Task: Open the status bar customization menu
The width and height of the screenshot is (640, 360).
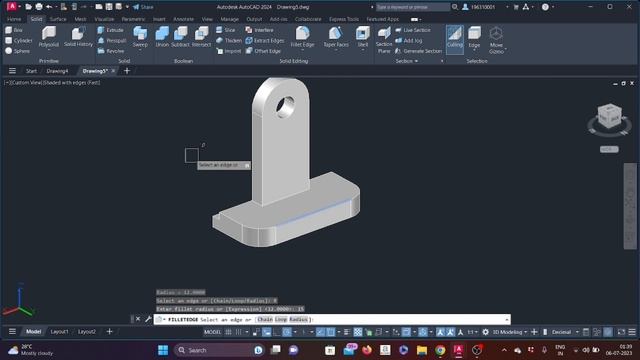Action: tap(632, 332)
